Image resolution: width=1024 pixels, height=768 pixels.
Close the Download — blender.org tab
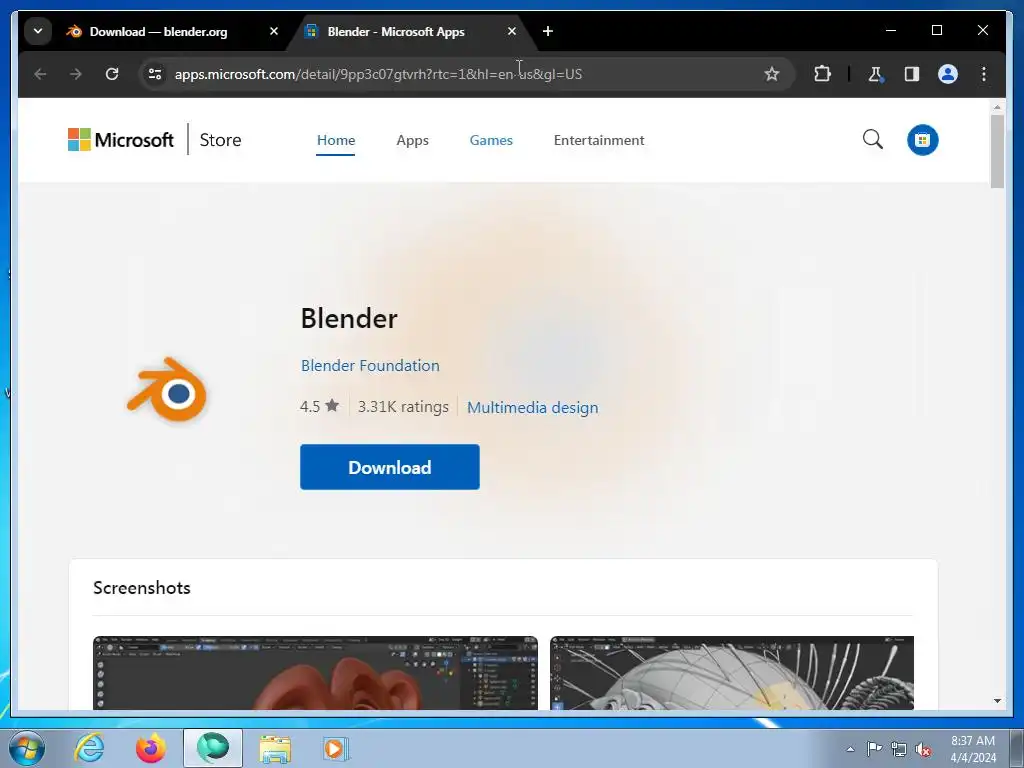coord(274,31)
